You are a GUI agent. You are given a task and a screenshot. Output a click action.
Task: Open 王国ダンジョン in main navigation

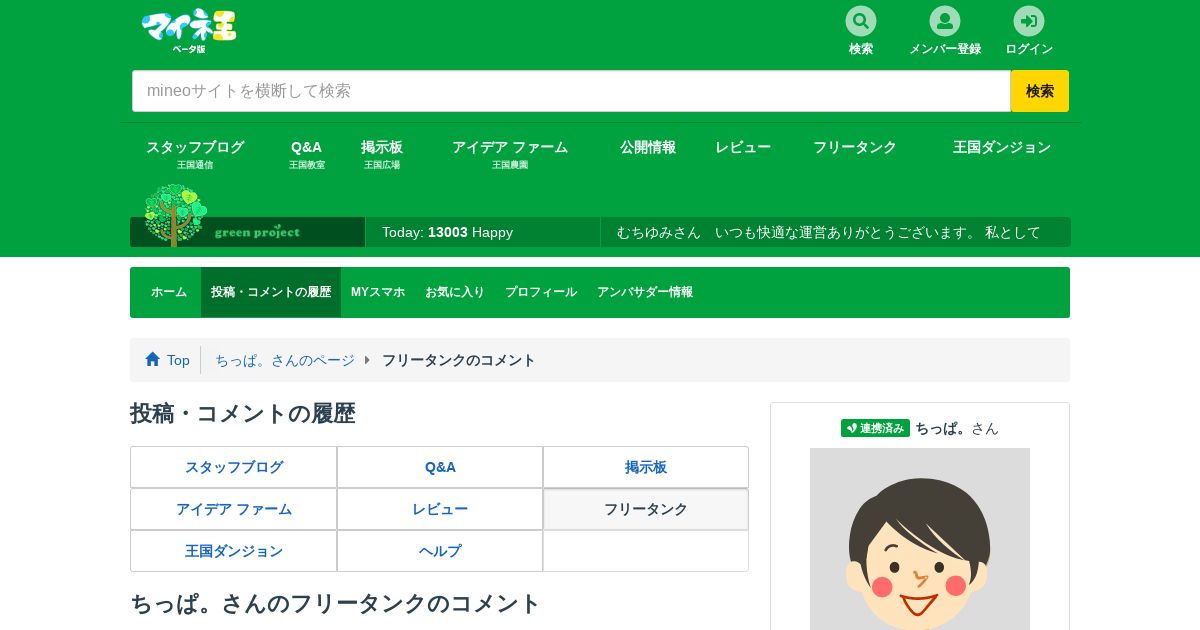click(1002, 147)
